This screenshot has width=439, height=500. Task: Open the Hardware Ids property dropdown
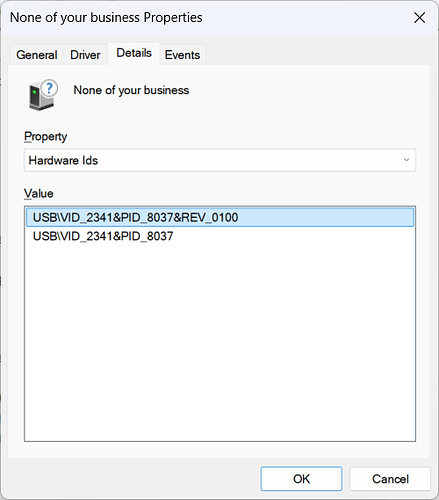pyautogui.click(x=220, y=160)
